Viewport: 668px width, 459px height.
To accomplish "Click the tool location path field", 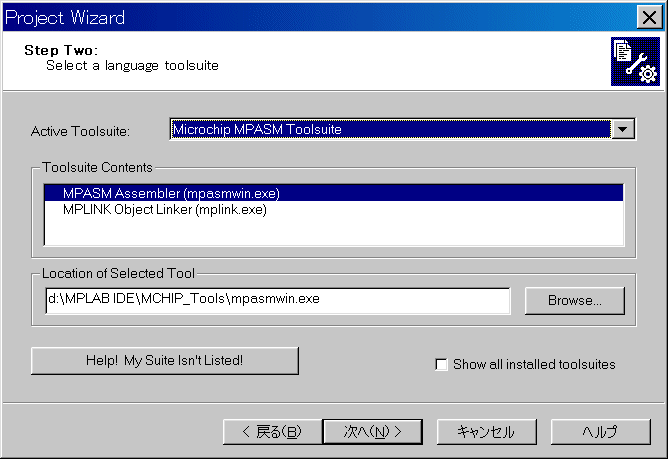I will tap(278, 300).
